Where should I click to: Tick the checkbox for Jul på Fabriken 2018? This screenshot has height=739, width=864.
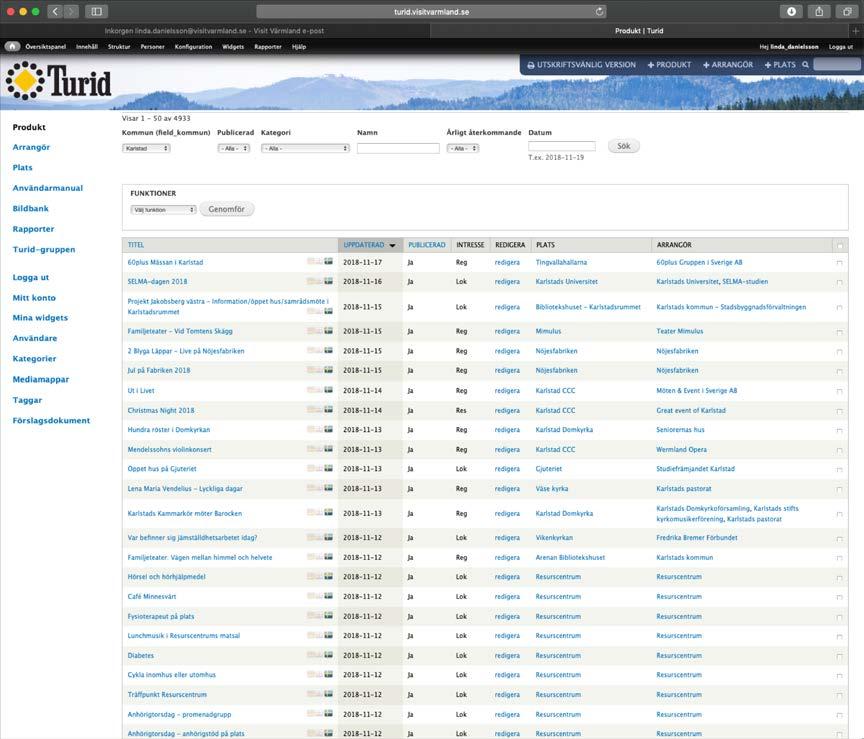pyautogui.click(x=839, y=371)
